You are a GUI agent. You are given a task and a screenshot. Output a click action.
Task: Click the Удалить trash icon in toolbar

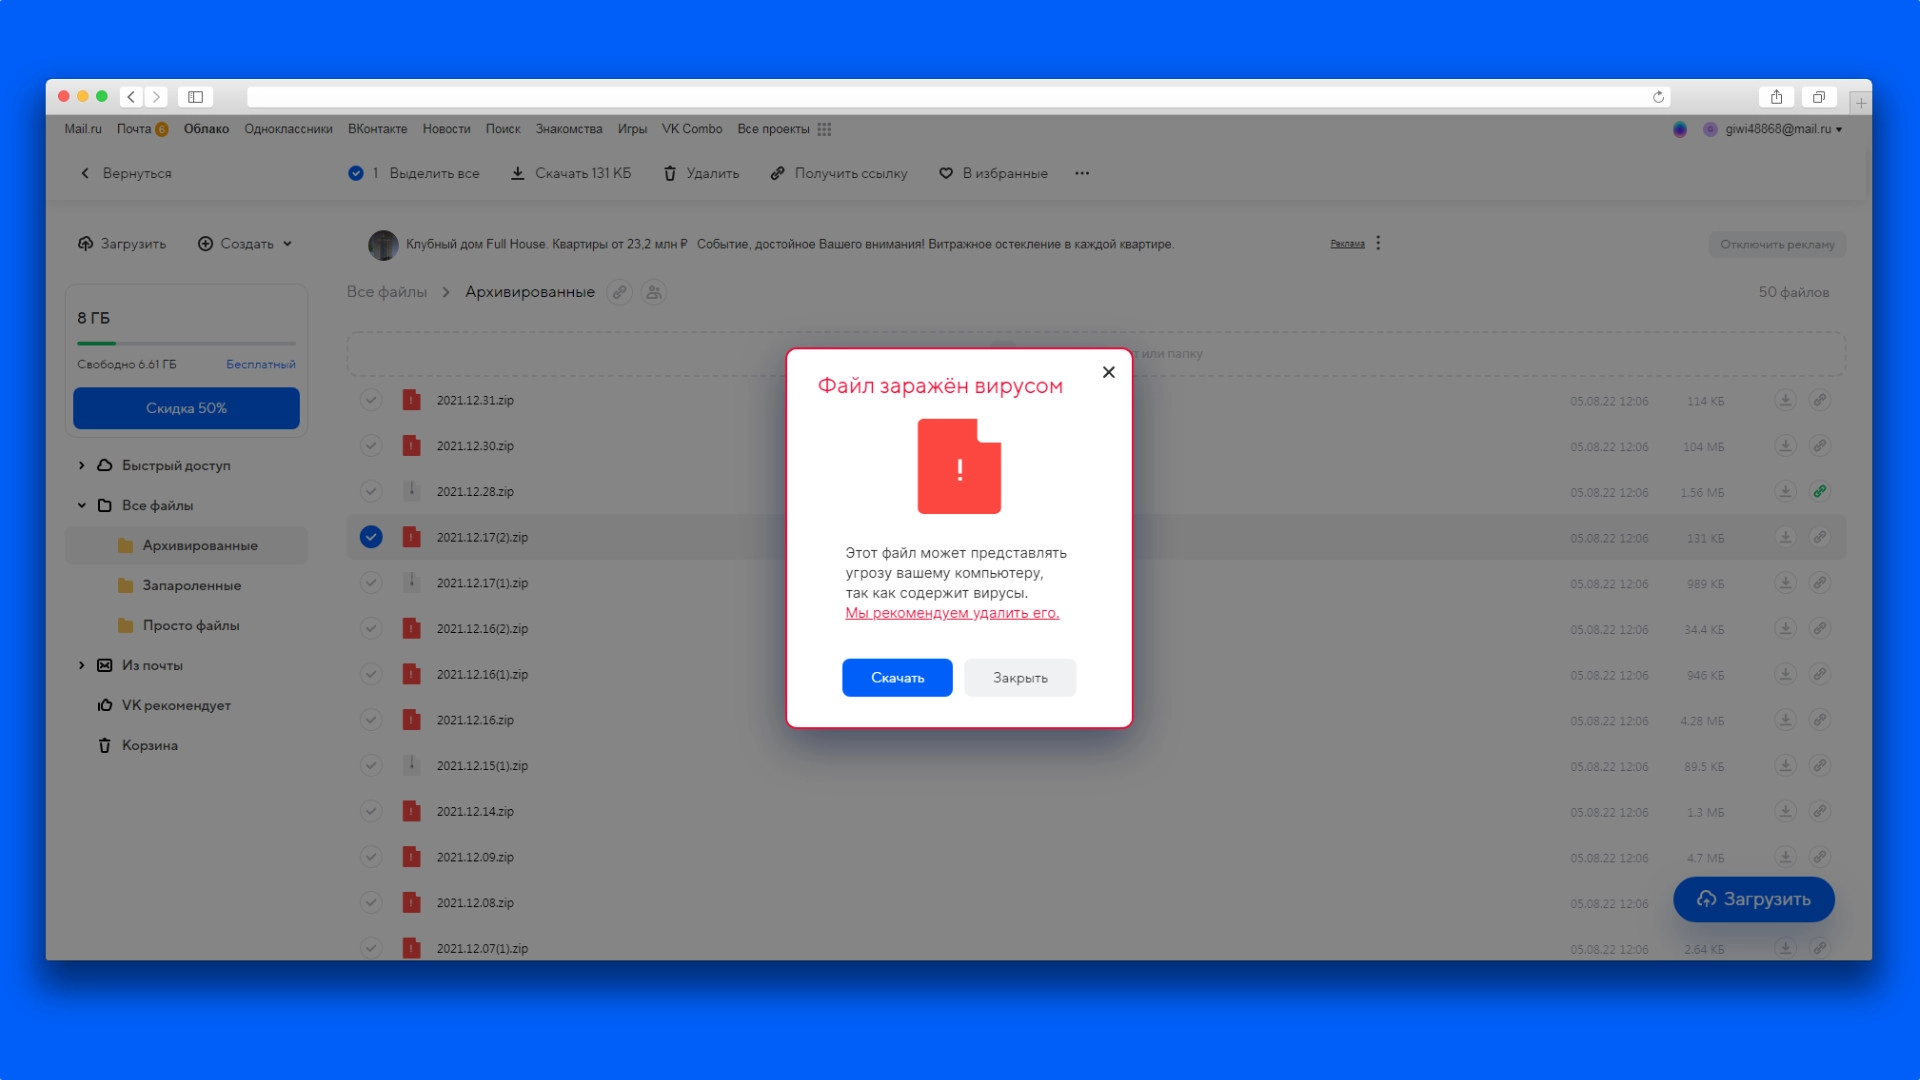pyautogui.click(x=670, y=173)
